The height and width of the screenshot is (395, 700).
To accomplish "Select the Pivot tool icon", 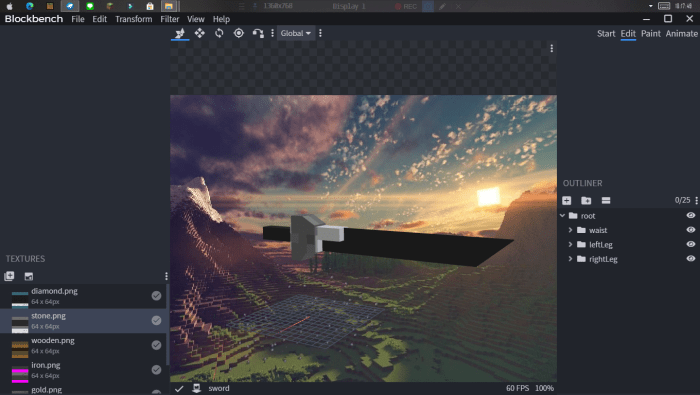I will pos(239,33).
